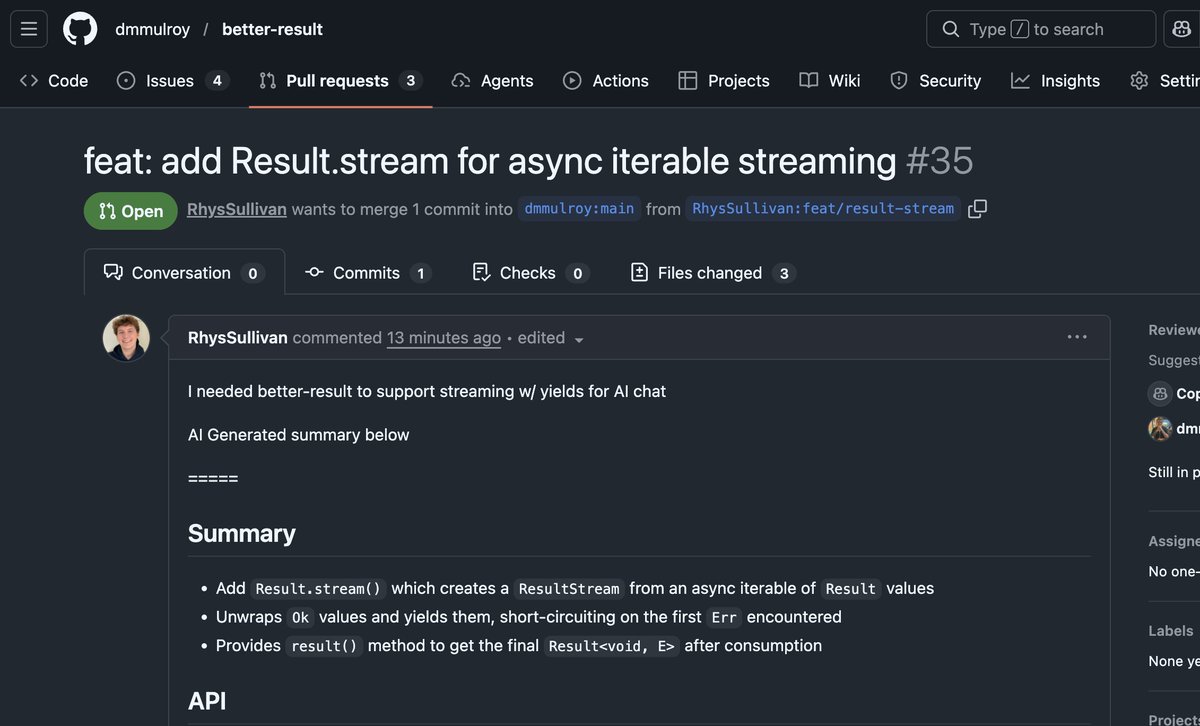The width and height of the screenshot is (1200, 726).
Task: Open the Wiki tab
Action: [830, 81]
